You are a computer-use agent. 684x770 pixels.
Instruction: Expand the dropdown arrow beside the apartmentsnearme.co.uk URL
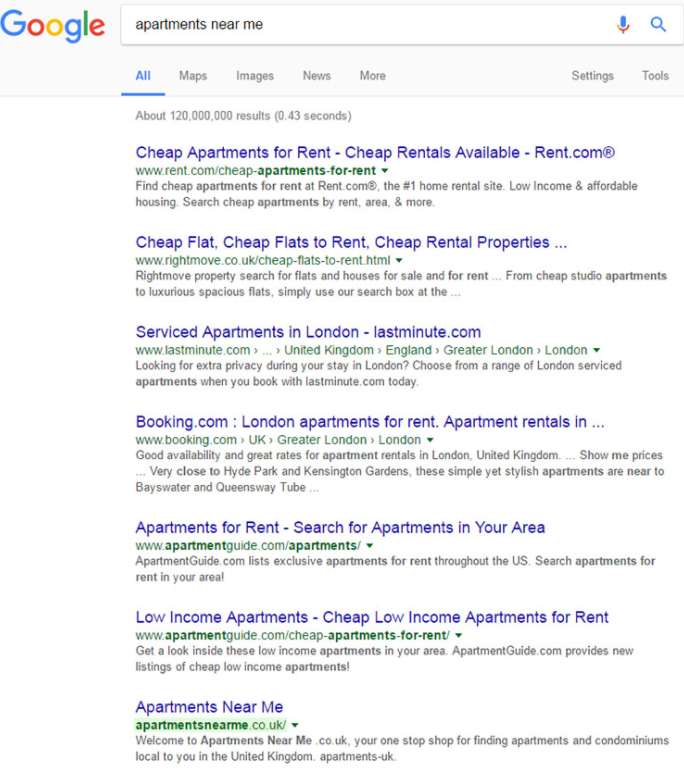tap(295, 725)
